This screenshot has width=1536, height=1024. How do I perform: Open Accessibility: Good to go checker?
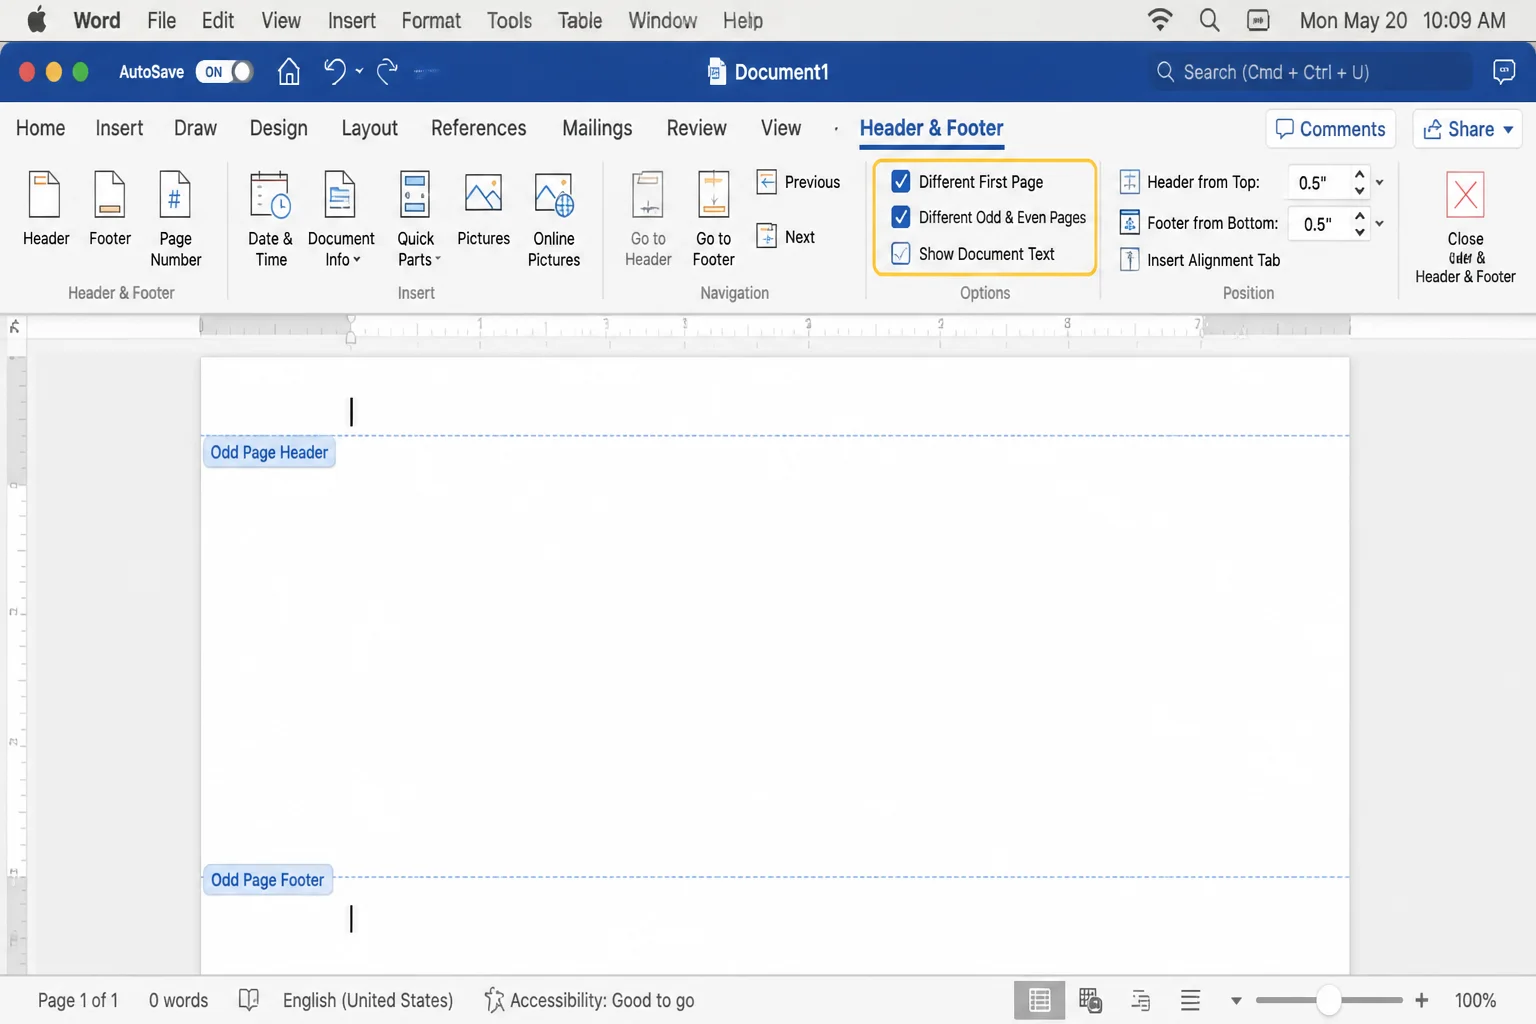coord(589,1000)
